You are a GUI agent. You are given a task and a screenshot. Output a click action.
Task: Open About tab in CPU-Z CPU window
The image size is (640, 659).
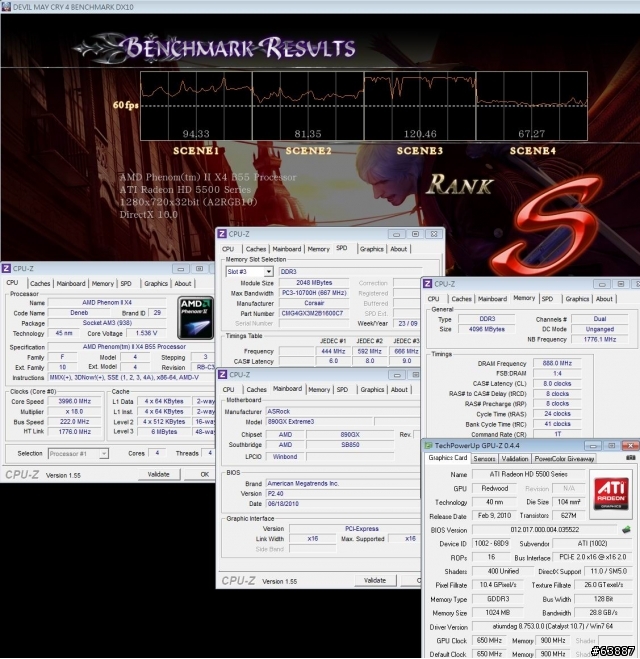pyautogui.click(x=183, y=284)
